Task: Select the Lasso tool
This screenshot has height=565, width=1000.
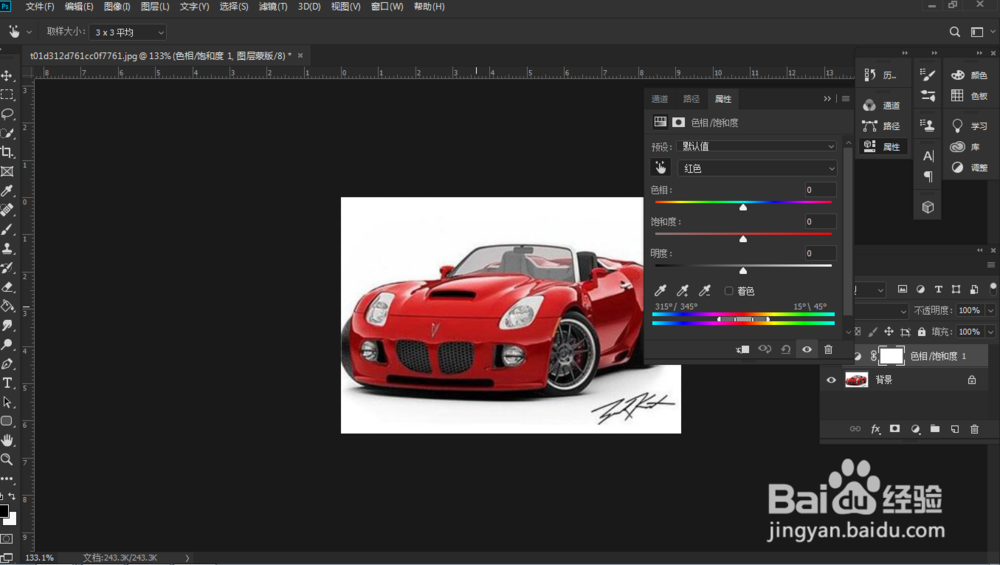Action: click(7, 114)
